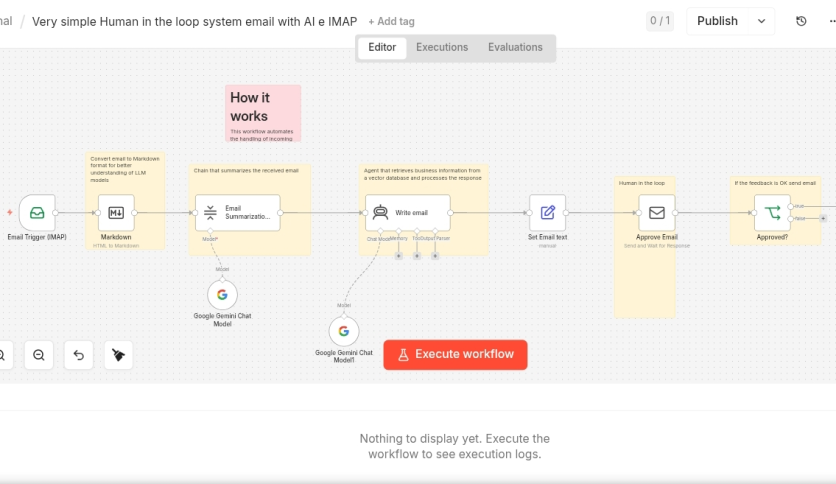Open the Approved? if node

coord(772,213)
